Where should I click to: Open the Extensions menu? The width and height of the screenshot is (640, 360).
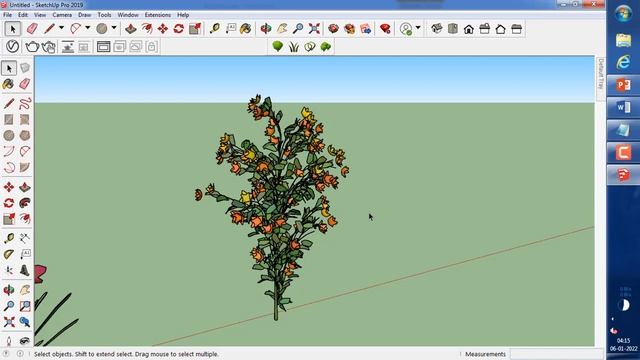point(158,15)
